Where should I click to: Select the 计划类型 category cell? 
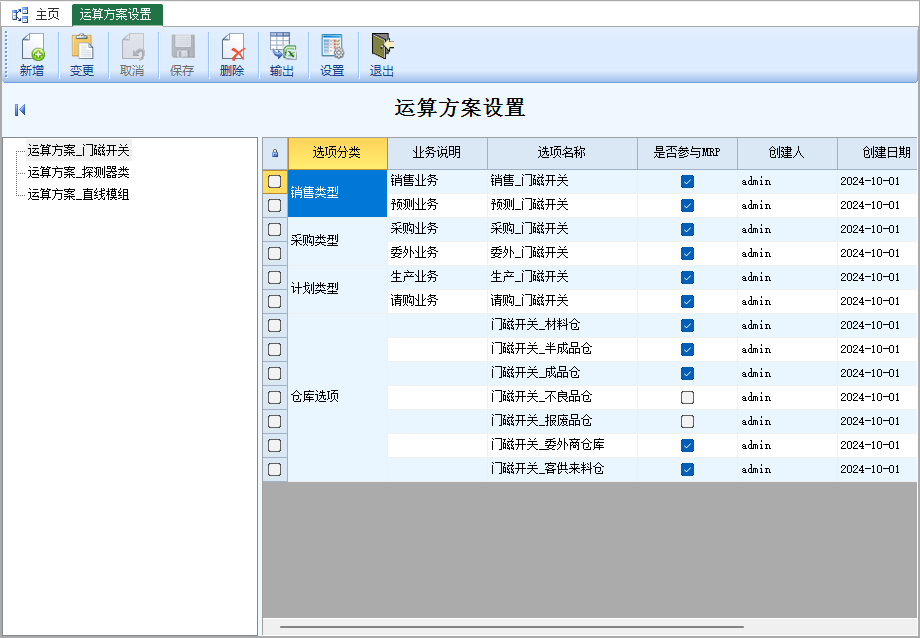pos(337,289)
